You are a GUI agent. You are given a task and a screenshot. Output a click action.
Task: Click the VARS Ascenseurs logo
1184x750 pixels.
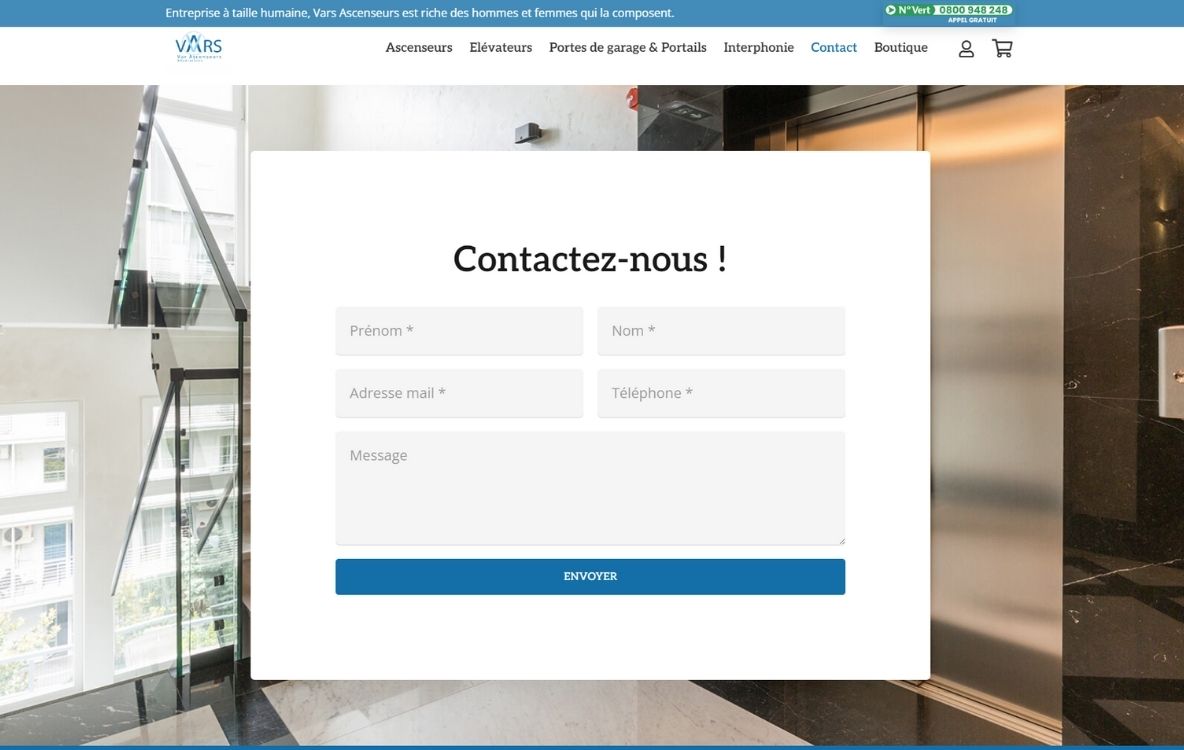(x=198, y=47)
